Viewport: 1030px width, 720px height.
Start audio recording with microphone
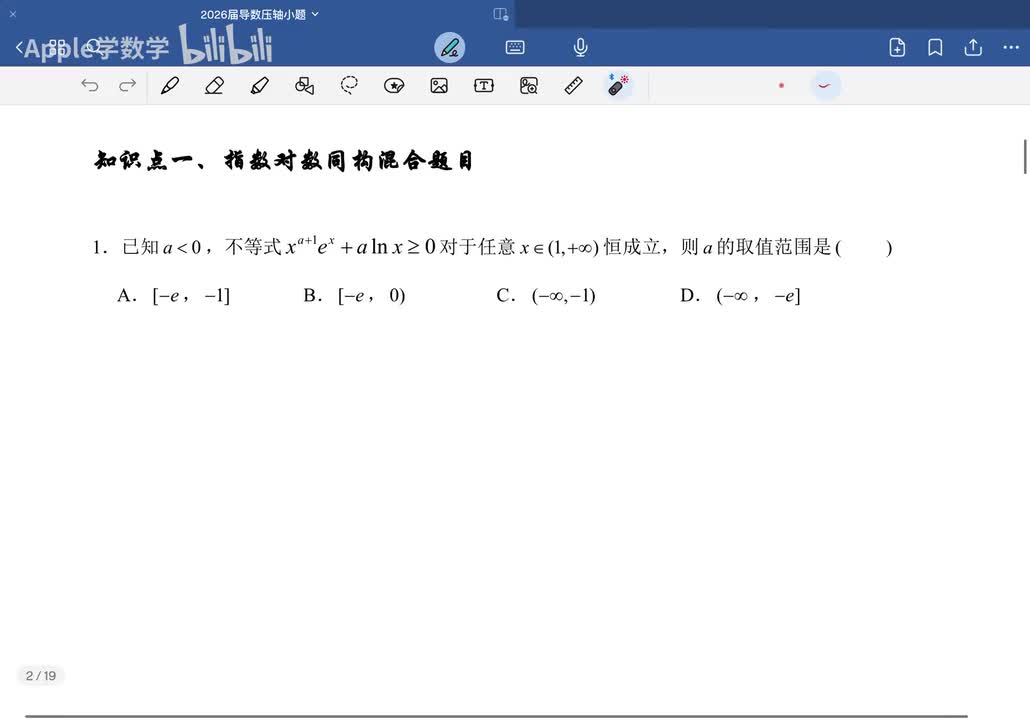tap(580, 47)
